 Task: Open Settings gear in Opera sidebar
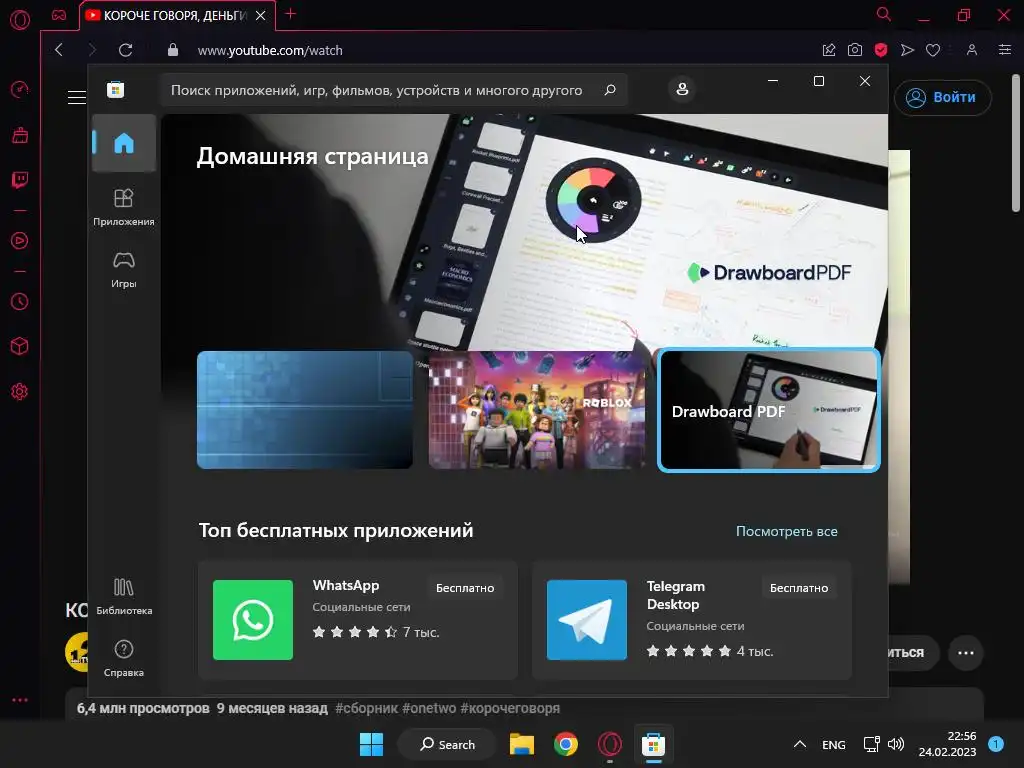[x=20, y=392]
